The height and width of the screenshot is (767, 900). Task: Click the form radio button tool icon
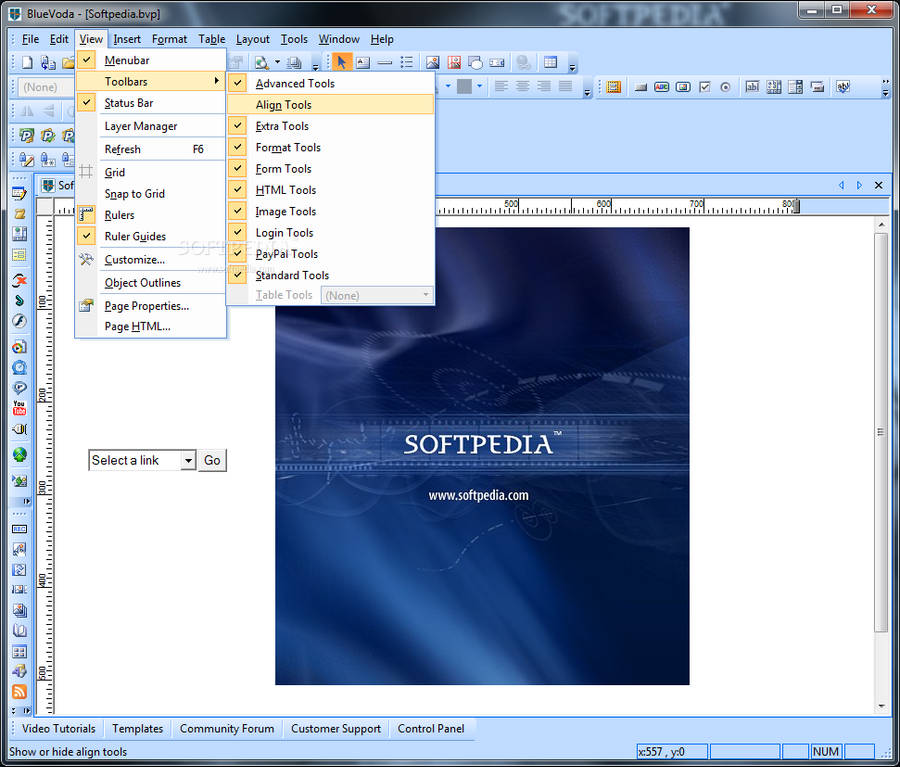(725, 87)
